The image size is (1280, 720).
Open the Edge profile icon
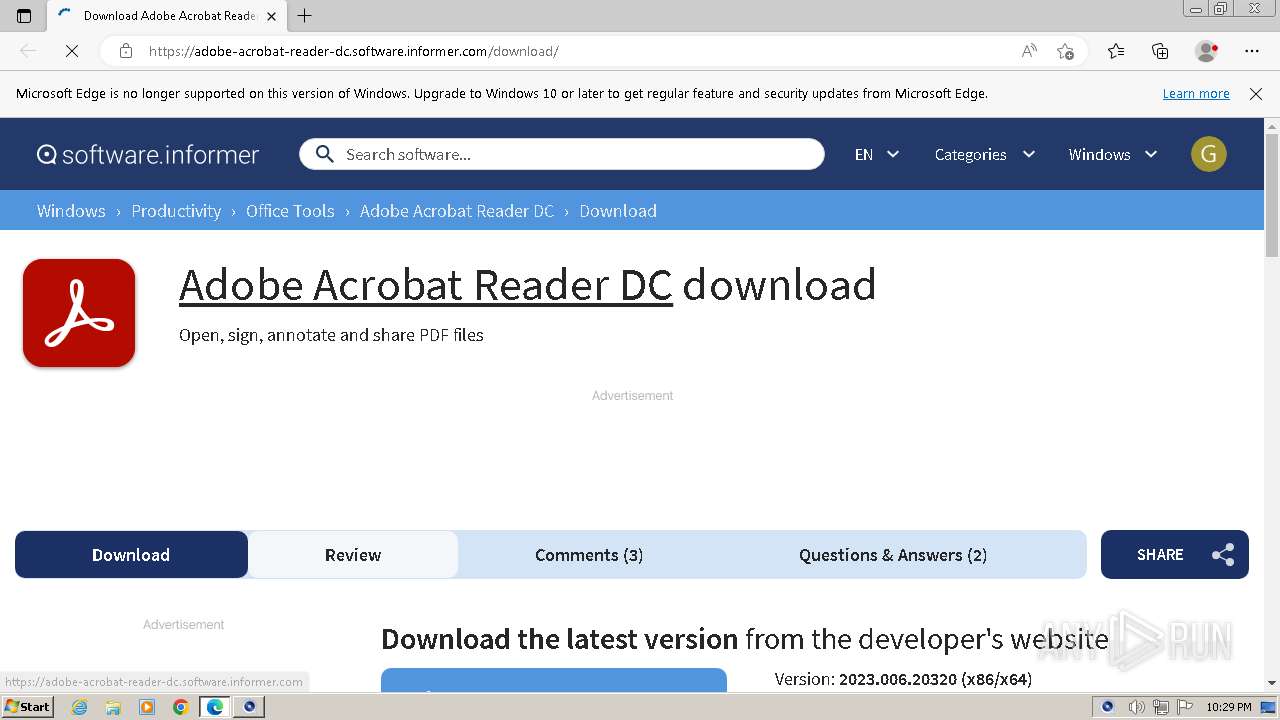pos(1206,51)
